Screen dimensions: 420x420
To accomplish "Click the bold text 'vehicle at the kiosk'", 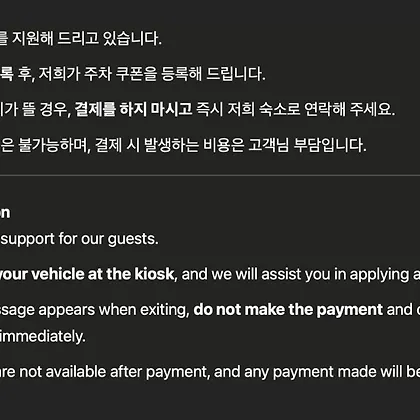I will point(103,274).
